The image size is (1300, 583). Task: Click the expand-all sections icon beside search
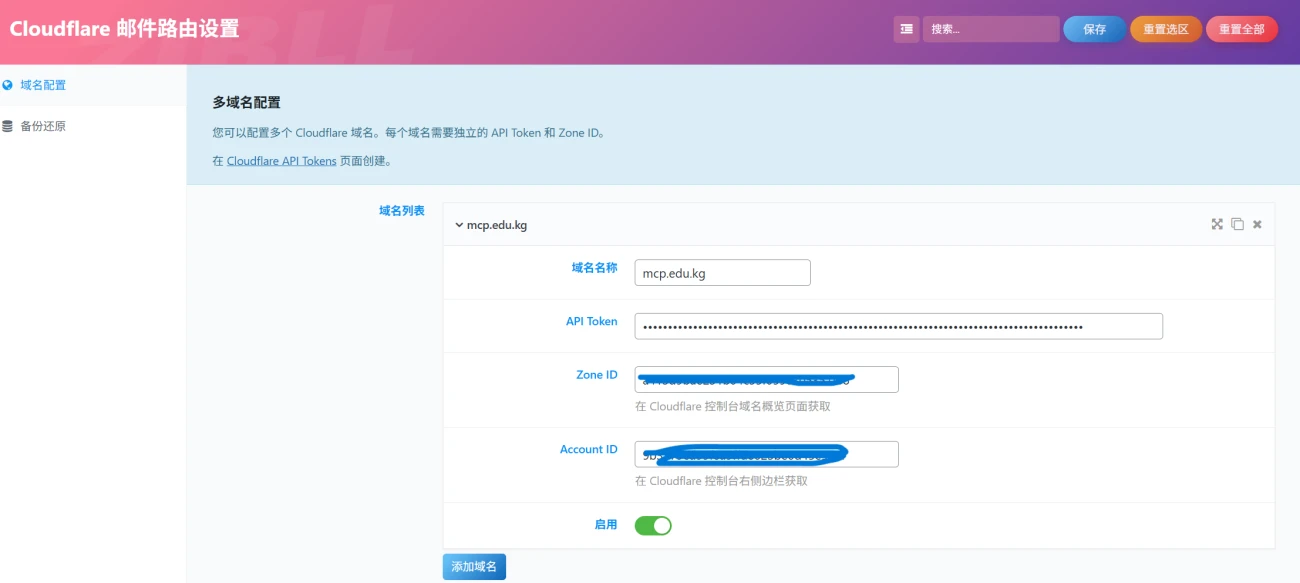[x=906, y=29]
